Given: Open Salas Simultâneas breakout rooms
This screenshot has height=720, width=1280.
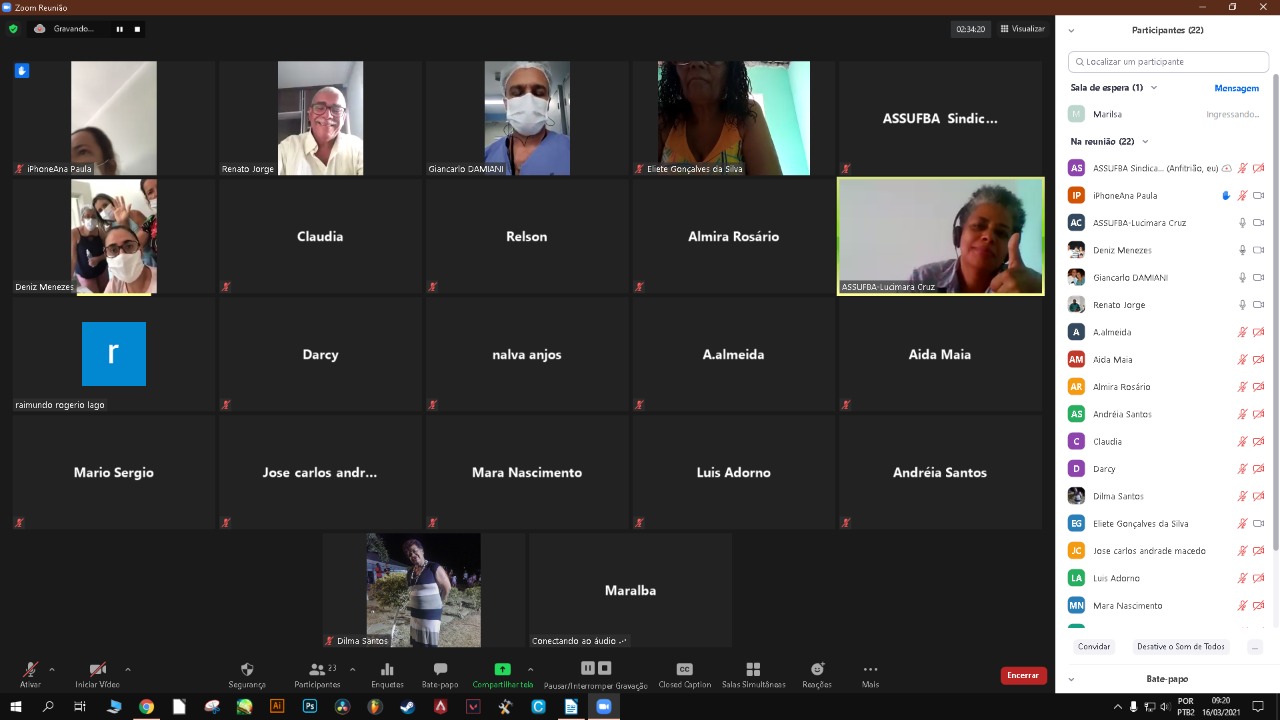Looking at the screenshot, I should point(753,669).
